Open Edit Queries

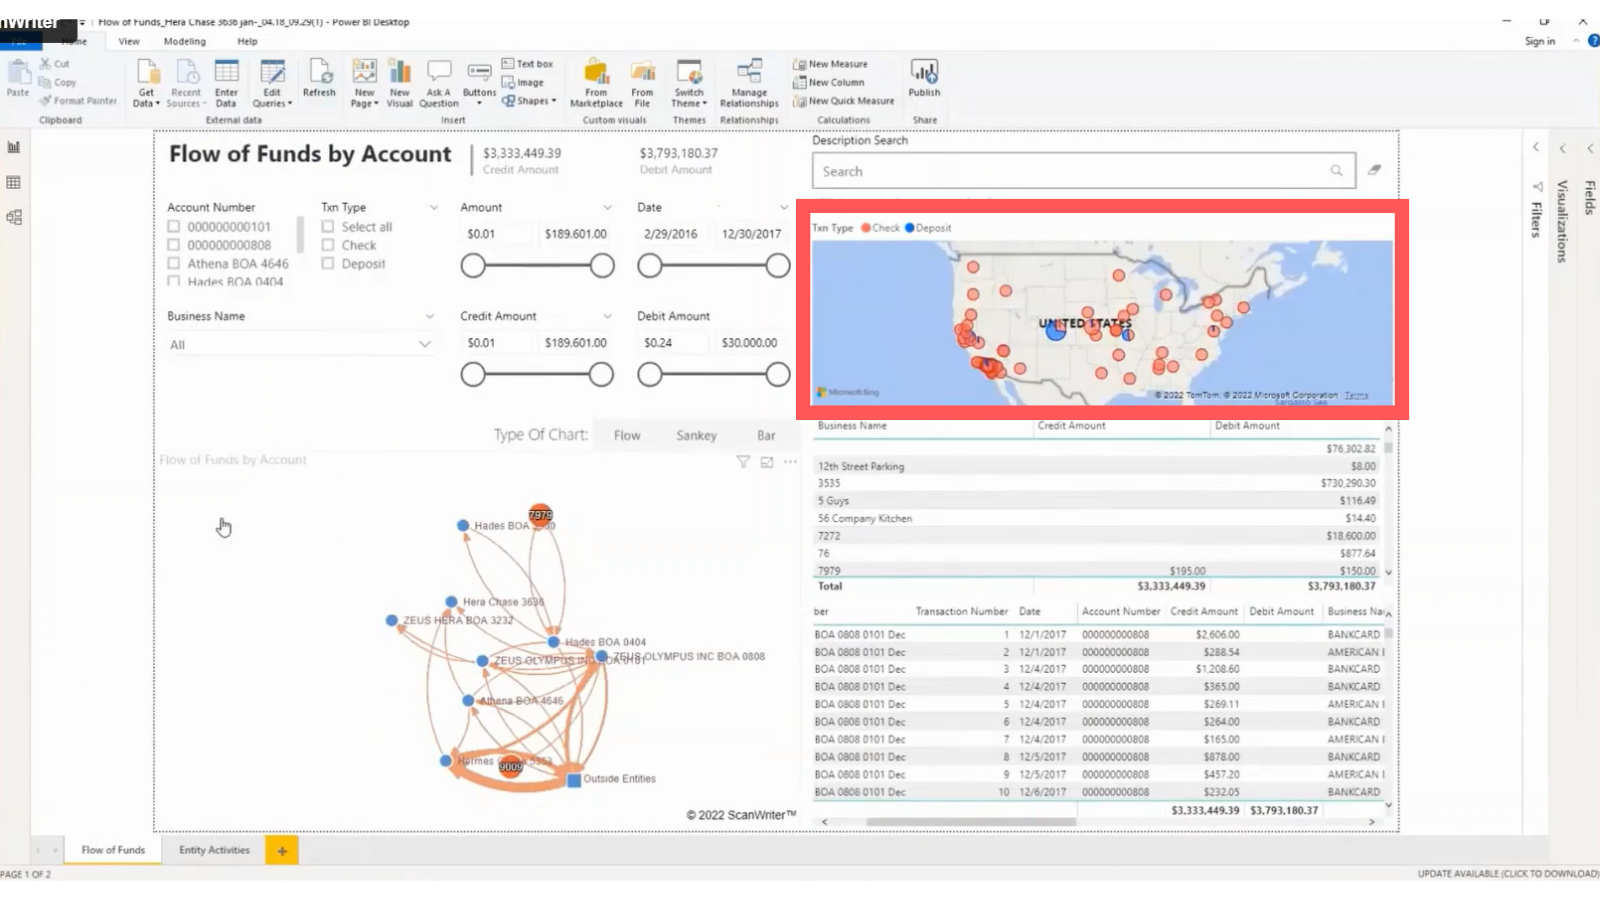click(x=272, y=72)
